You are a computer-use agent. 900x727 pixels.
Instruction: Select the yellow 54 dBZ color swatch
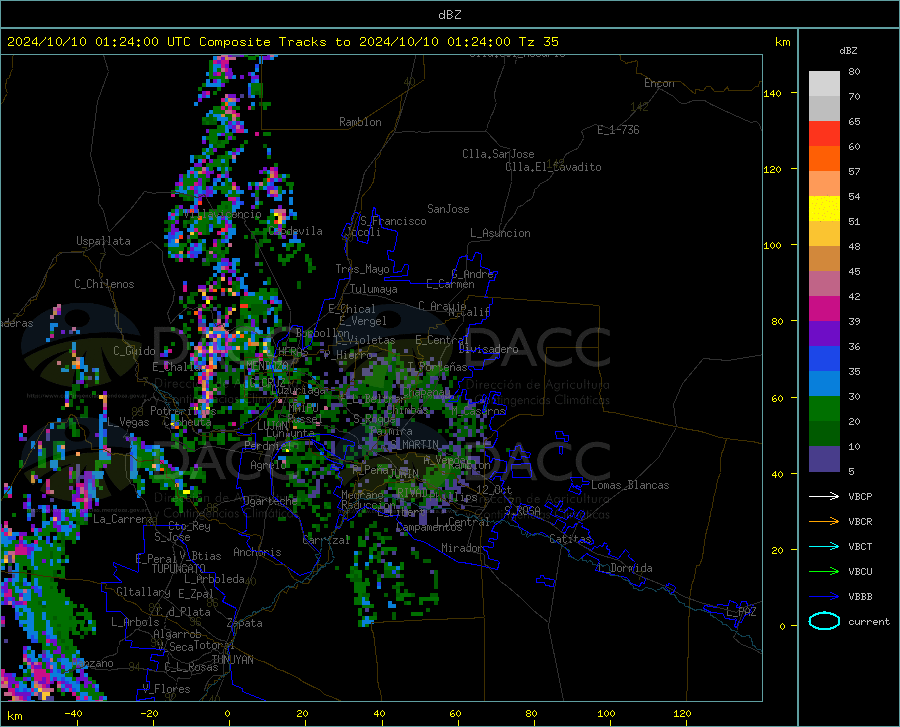pyautogui.click(x=824, y=209)
